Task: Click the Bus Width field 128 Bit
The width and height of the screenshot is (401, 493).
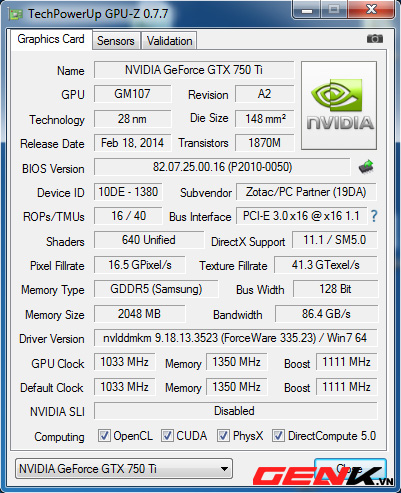Action: (335, 289)
